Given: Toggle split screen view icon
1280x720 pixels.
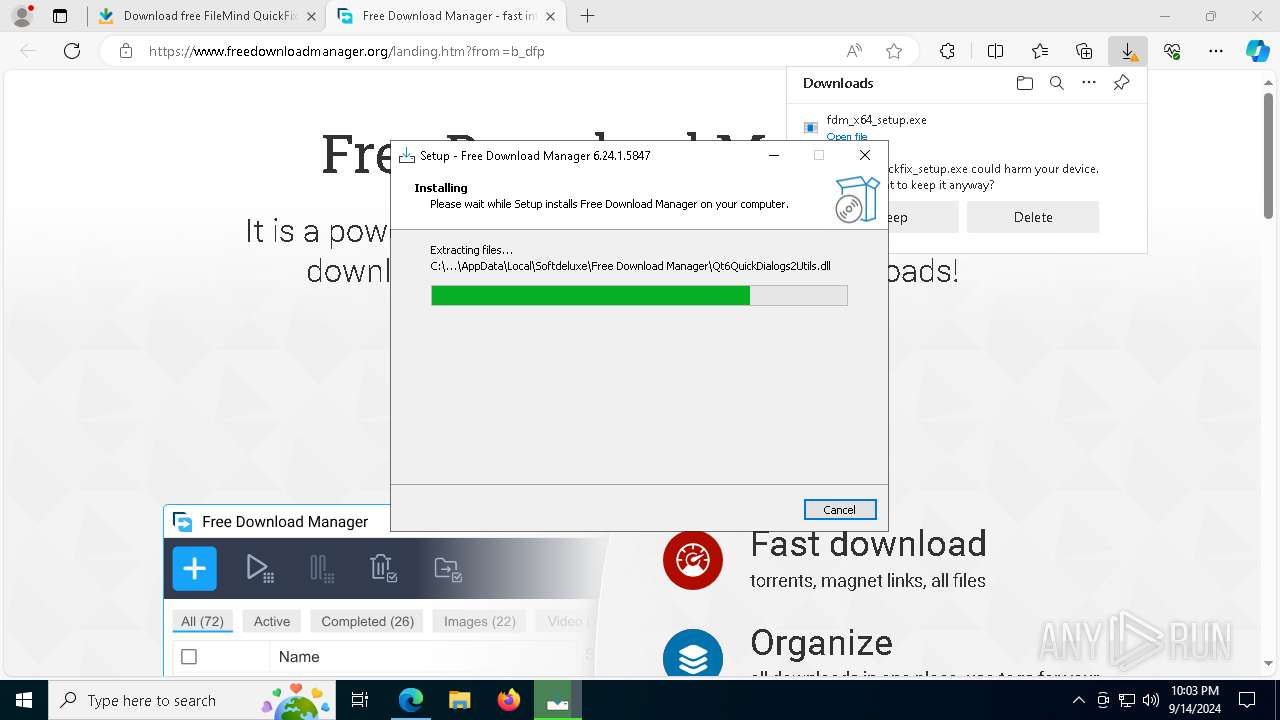Looking at the screenshot, I should [x=995, y=51].
